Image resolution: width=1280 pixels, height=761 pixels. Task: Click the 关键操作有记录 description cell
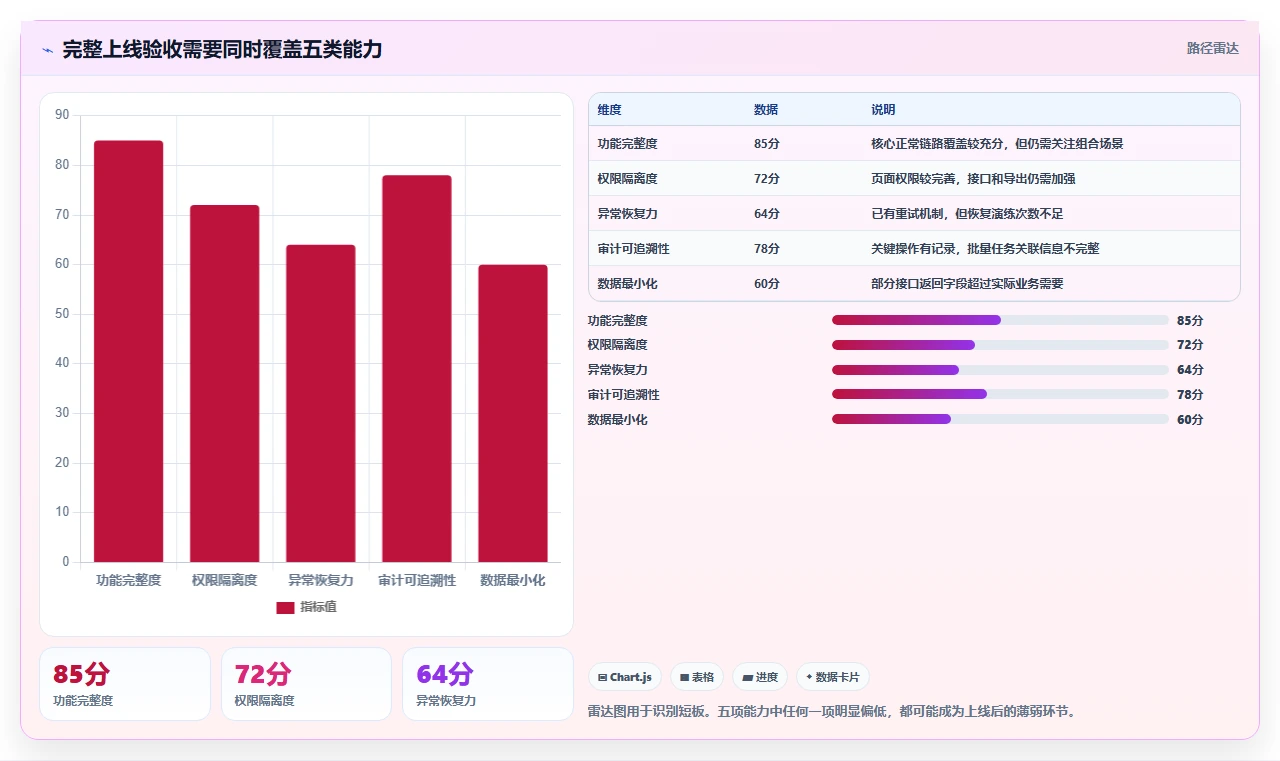(1051, 248)
